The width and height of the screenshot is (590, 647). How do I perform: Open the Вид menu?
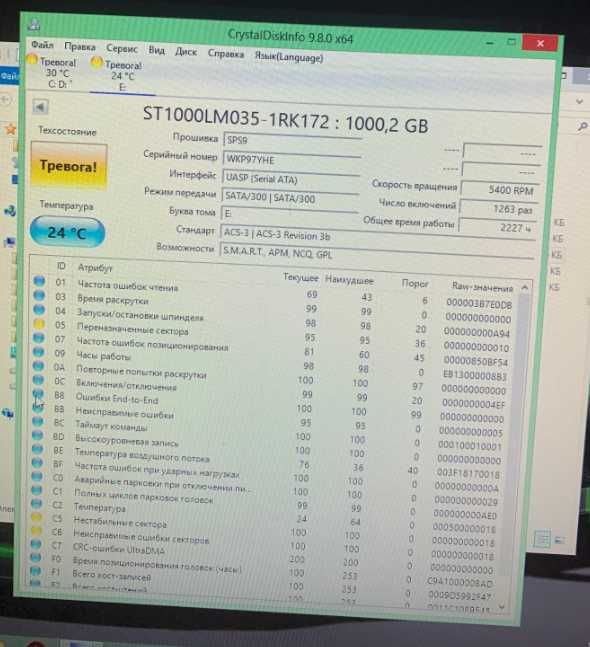click(156, 50)
